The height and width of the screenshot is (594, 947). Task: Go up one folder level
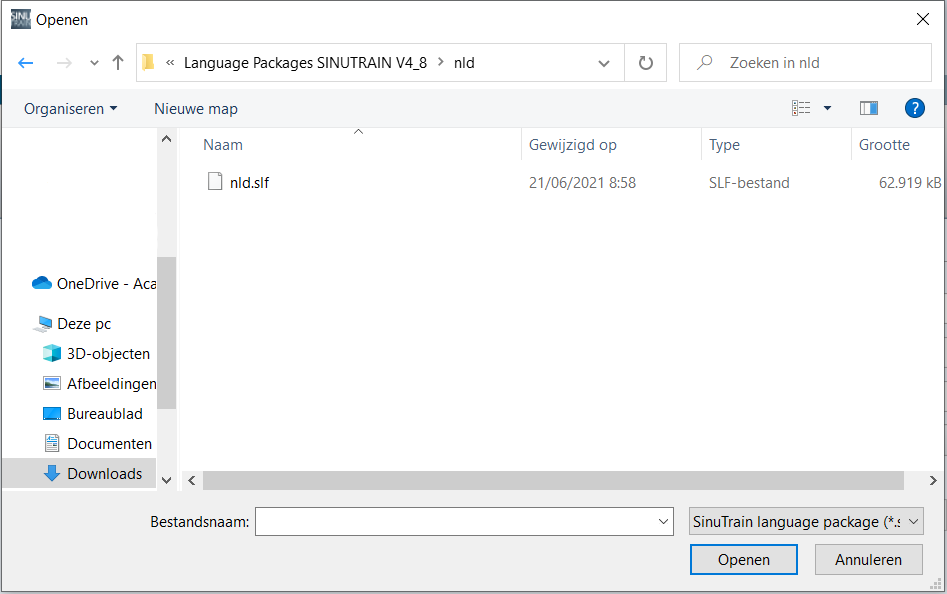(x=118, y=63)
